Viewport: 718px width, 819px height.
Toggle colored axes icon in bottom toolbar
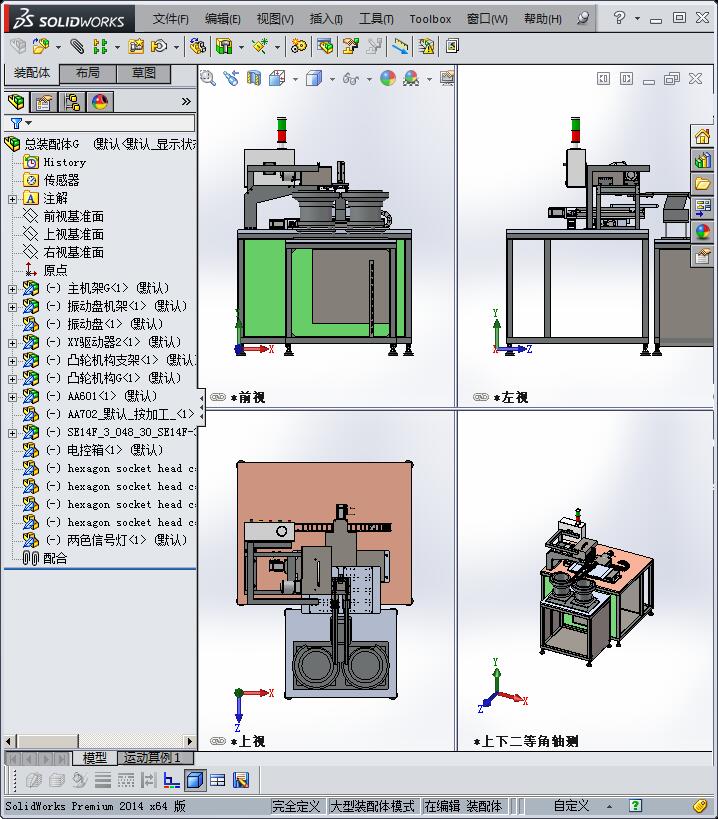(171, 780)
